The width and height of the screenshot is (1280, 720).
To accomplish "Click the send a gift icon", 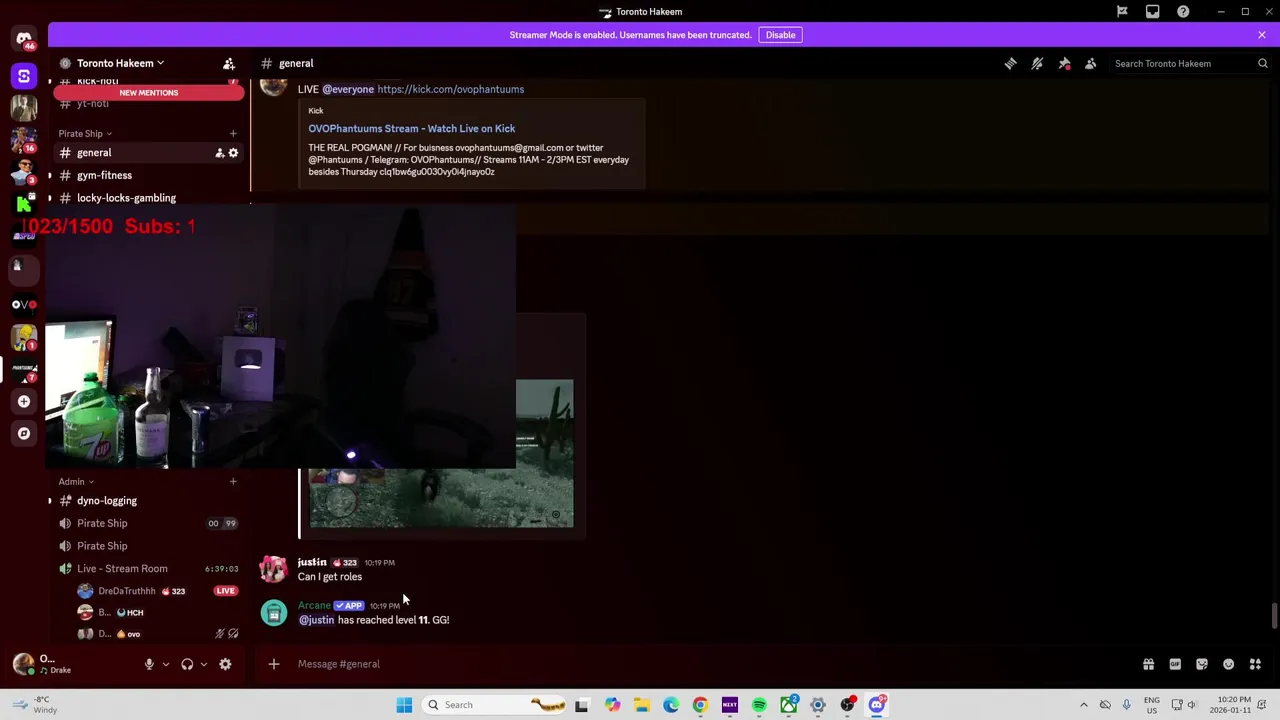I will pos(1148,664).
